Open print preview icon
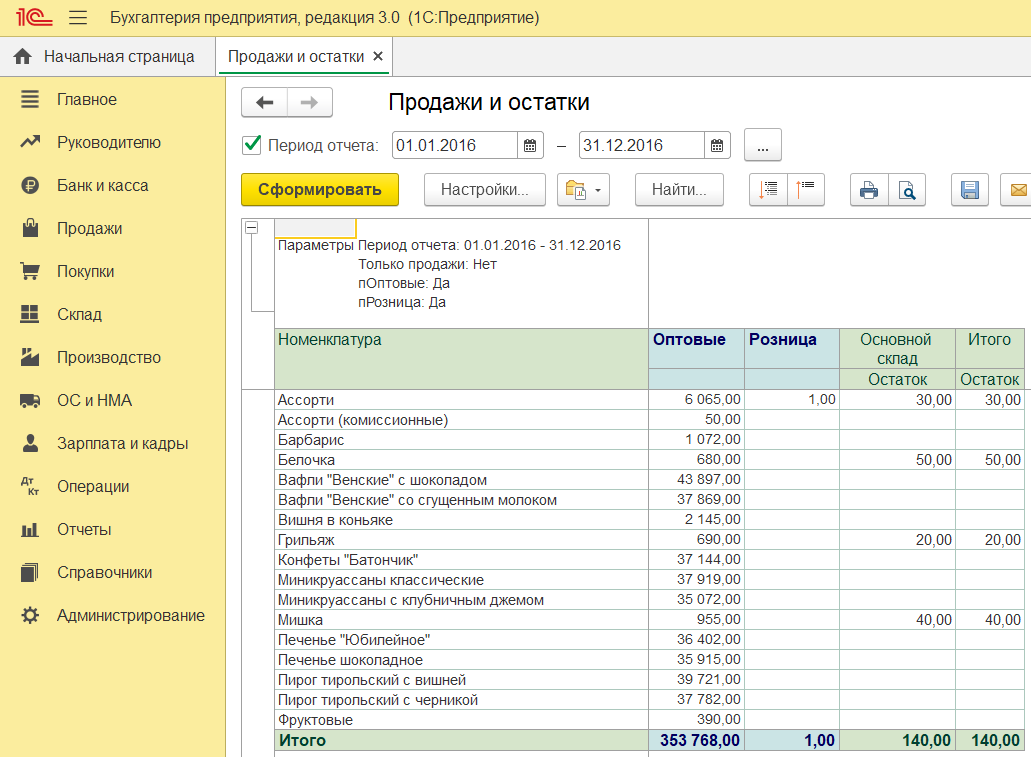 click(x=907, y=189)
